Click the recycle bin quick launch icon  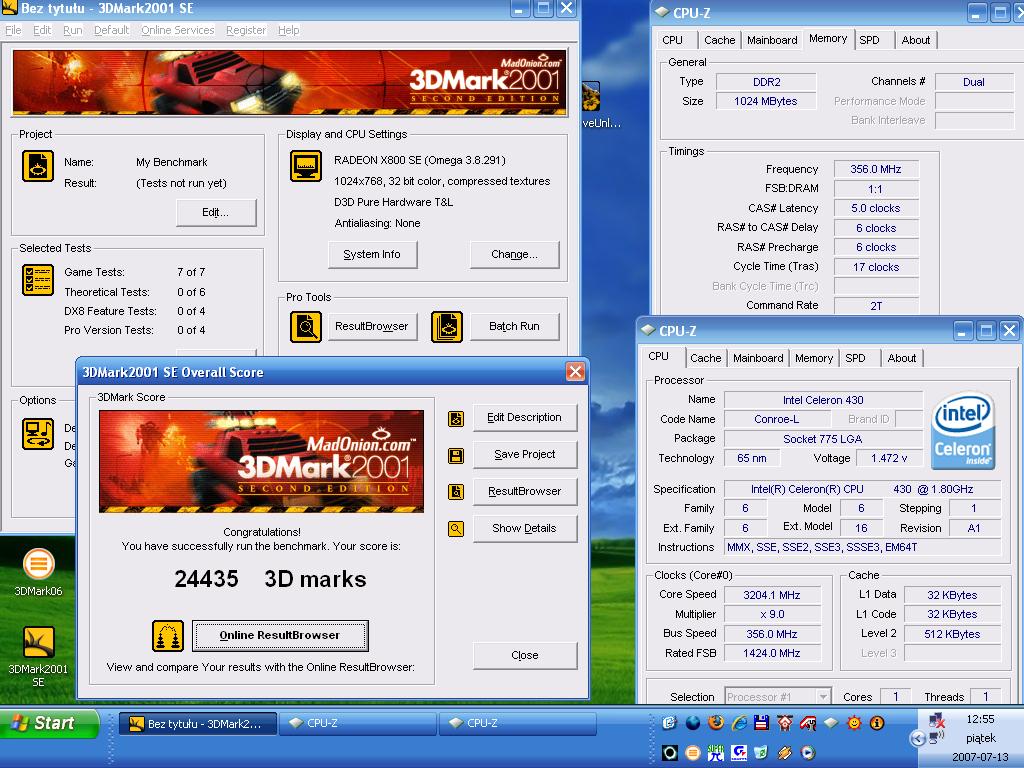click(761, 753)
